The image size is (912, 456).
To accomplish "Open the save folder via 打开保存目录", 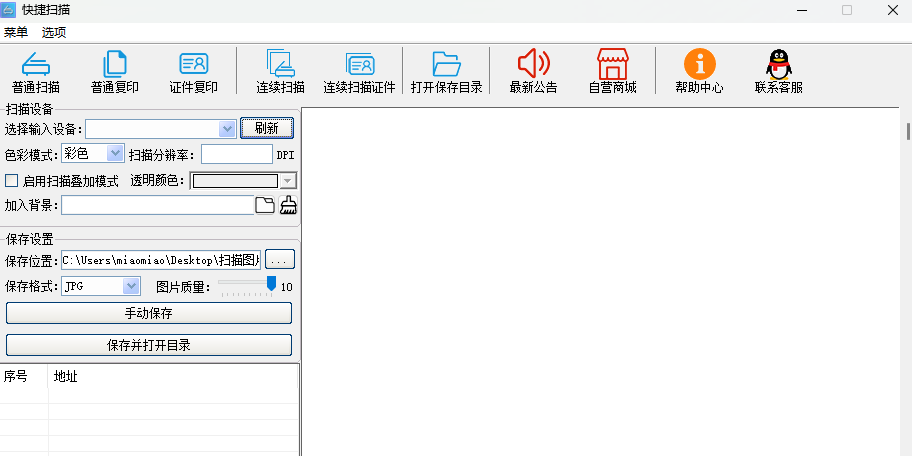I will [x=446, y=66].
